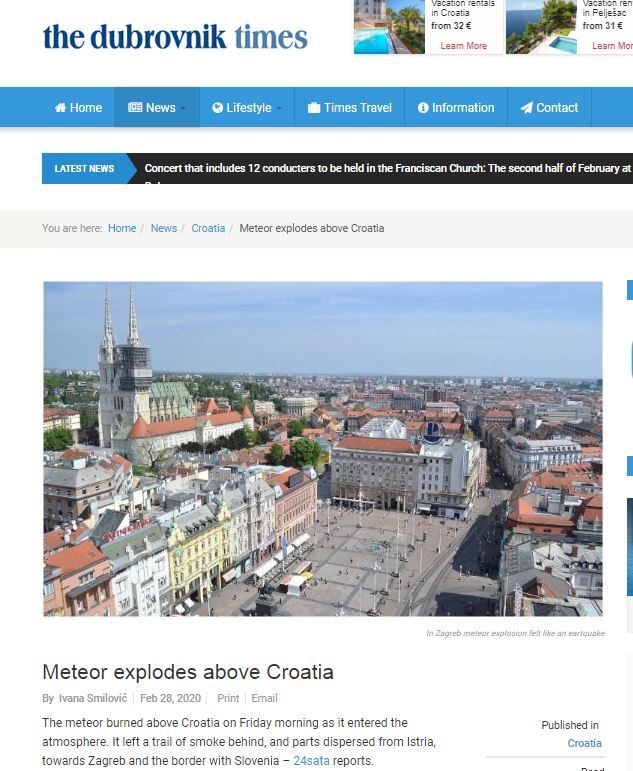Select News in the breadcrumb trail
The width and height of the screenshot is (633, 771).
(x=164, y=228)
